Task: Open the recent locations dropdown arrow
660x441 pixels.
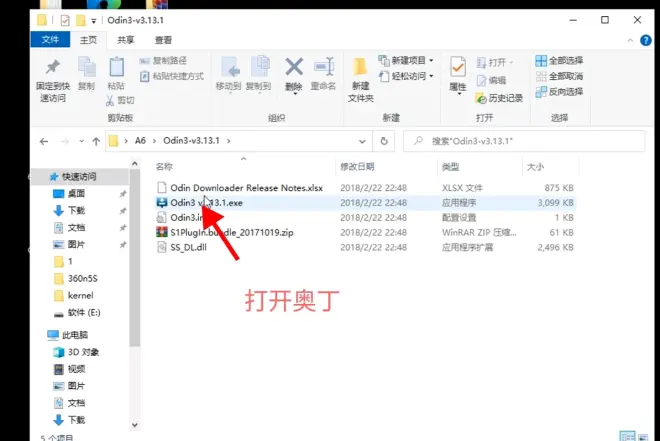Action: pyautogui.click(x=81, y=141)
